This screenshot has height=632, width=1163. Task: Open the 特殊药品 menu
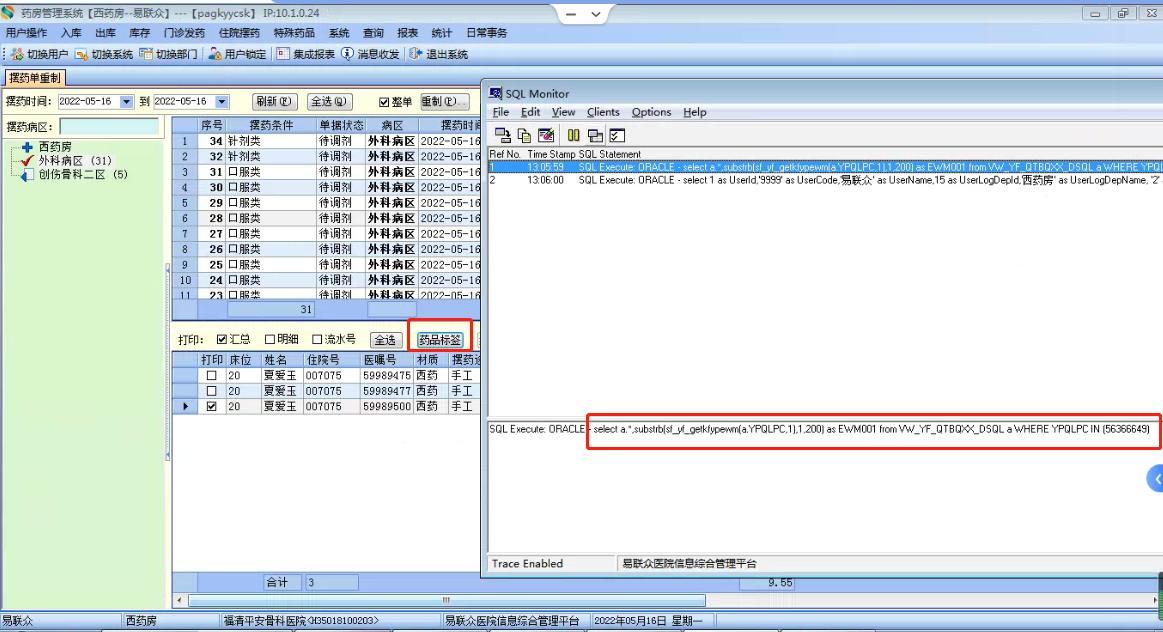294,33
